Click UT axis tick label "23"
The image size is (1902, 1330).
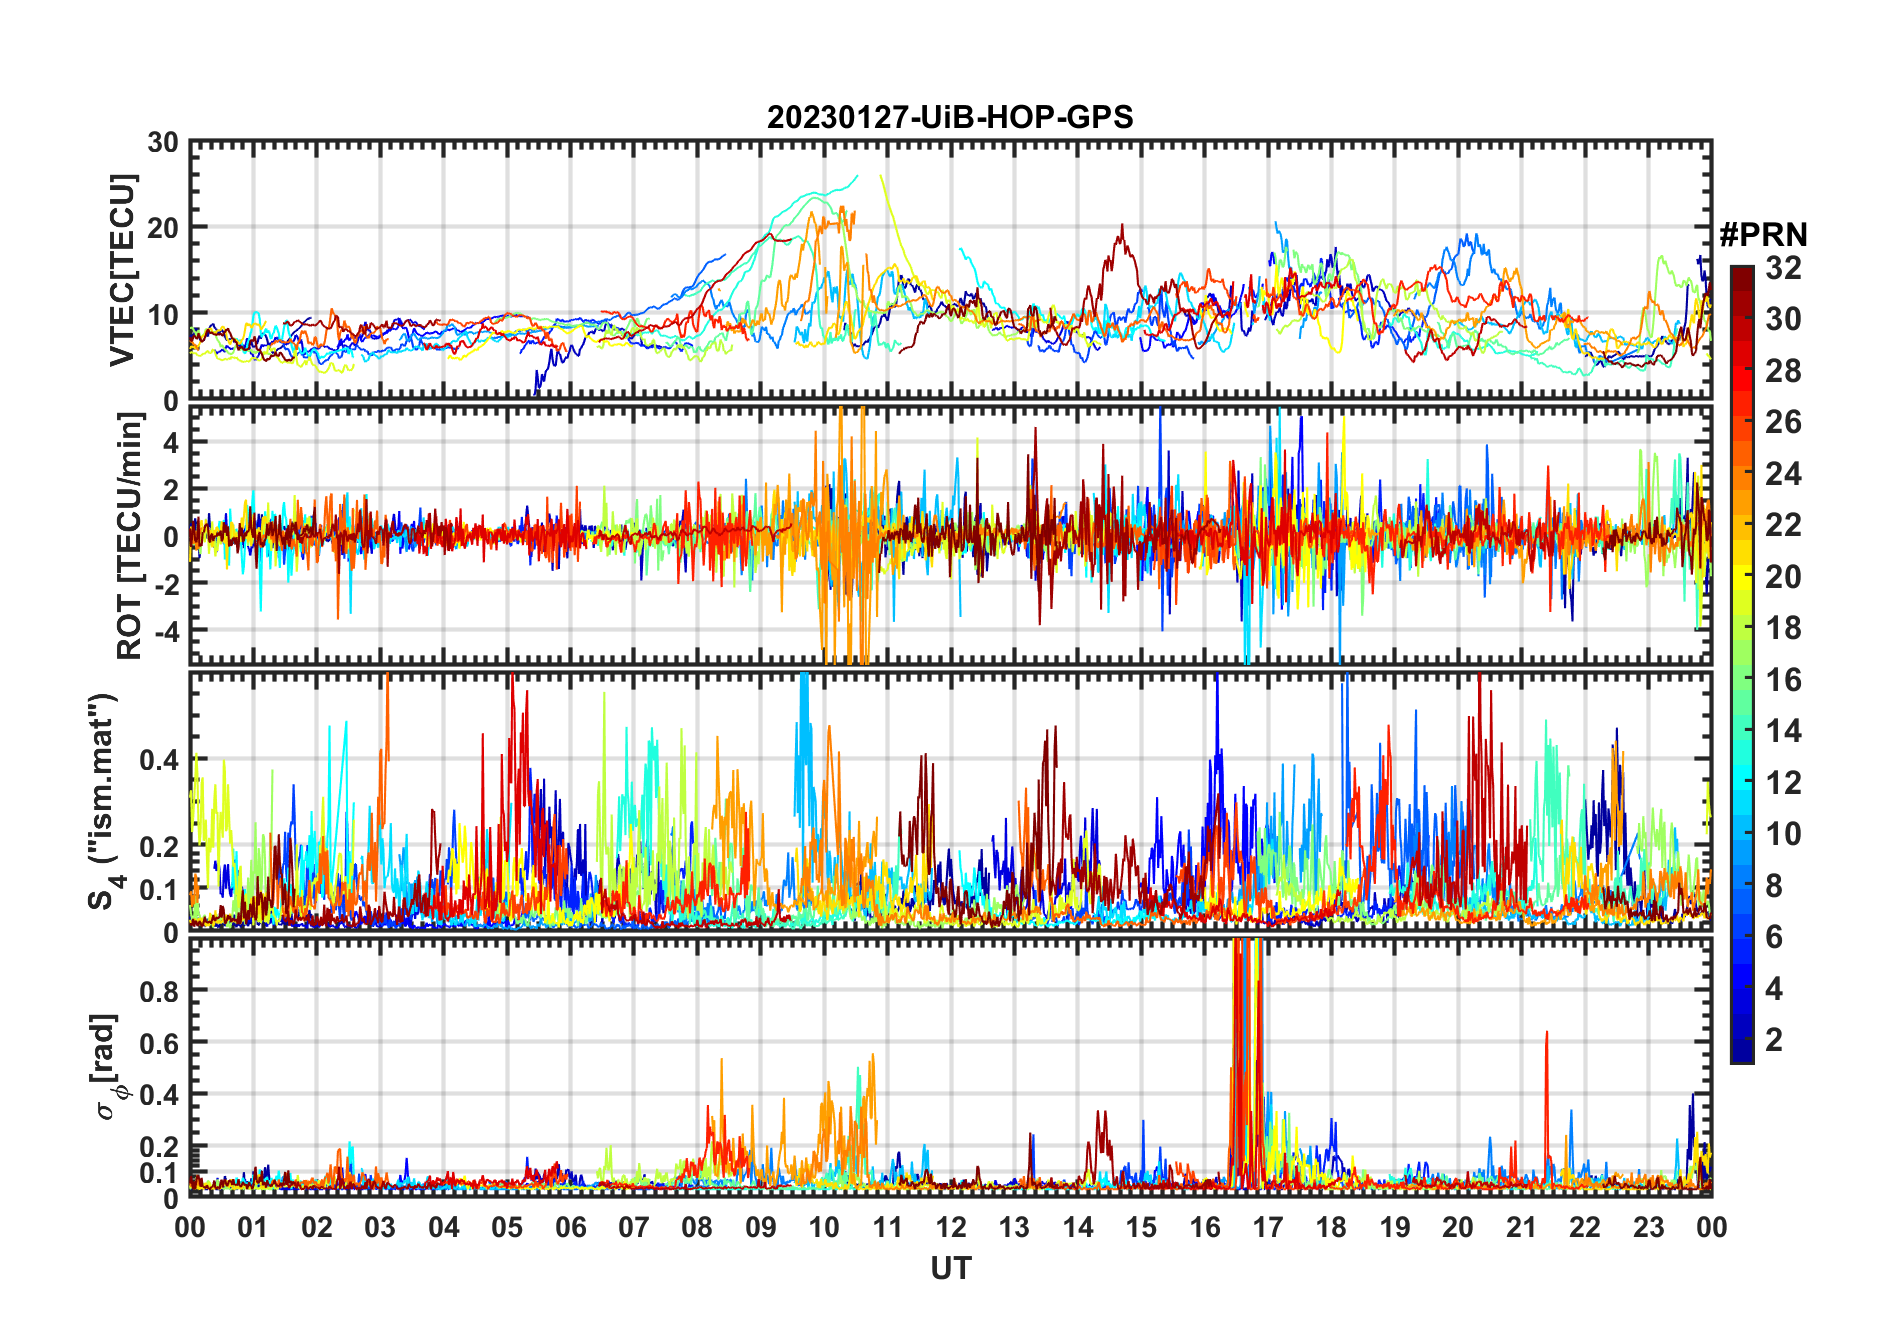pos(1649,1227)
